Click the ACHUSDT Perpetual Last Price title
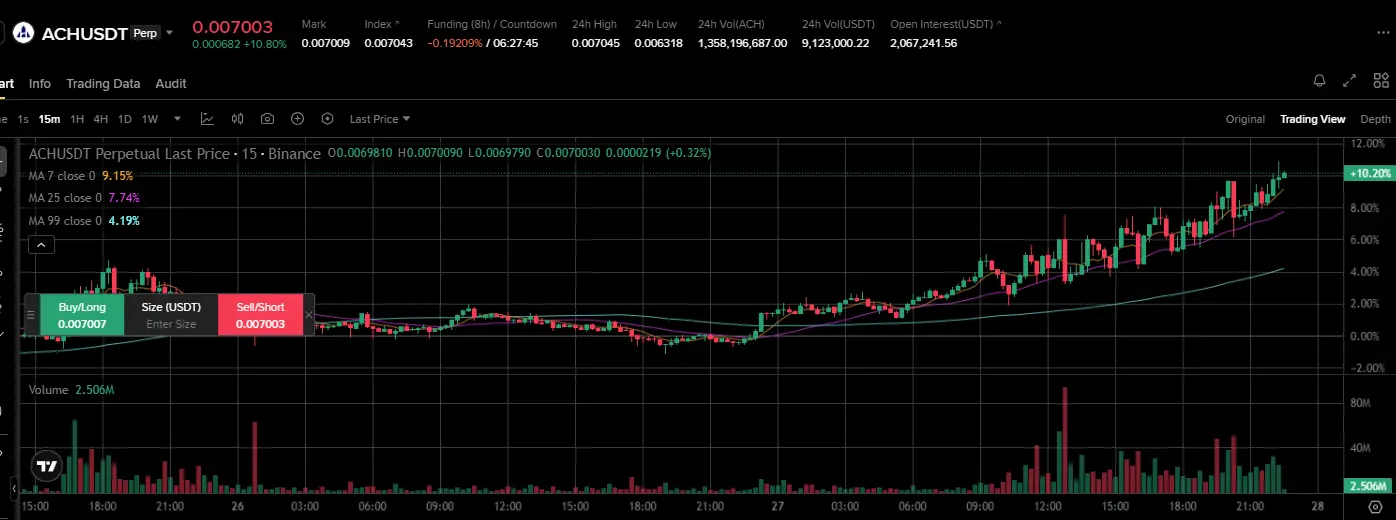Image resolution: width=1396 pixels, height=520 pixels. coord(174,154)
